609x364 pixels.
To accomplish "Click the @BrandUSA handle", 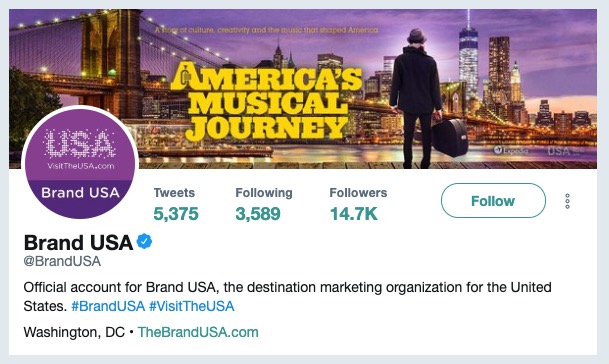I will (62, 261).
